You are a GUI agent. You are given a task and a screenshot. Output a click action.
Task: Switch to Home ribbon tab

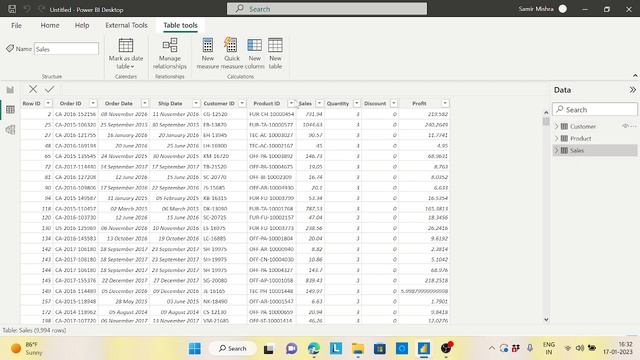50,25
